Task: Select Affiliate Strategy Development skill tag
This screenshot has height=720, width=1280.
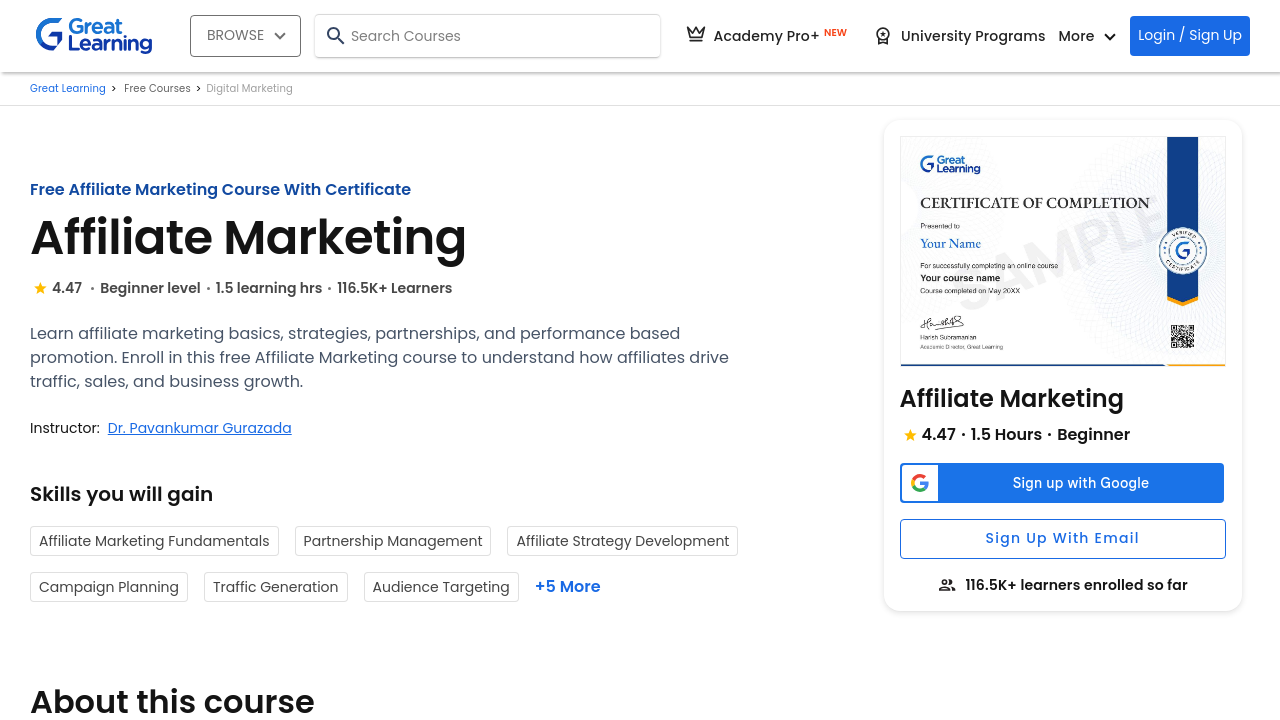Action: (622, 541)
